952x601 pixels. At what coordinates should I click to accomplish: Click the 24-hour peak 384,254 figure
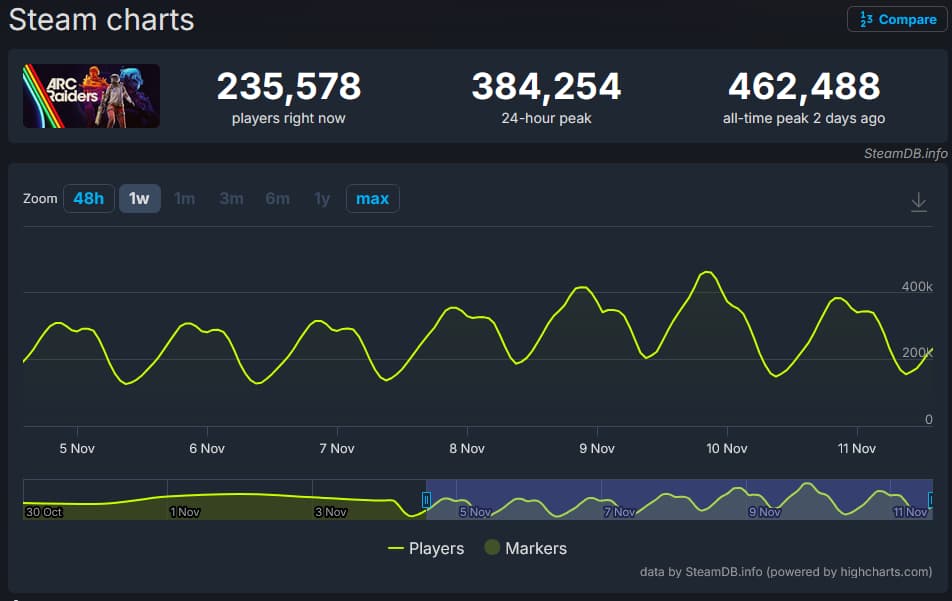[546, 87]
